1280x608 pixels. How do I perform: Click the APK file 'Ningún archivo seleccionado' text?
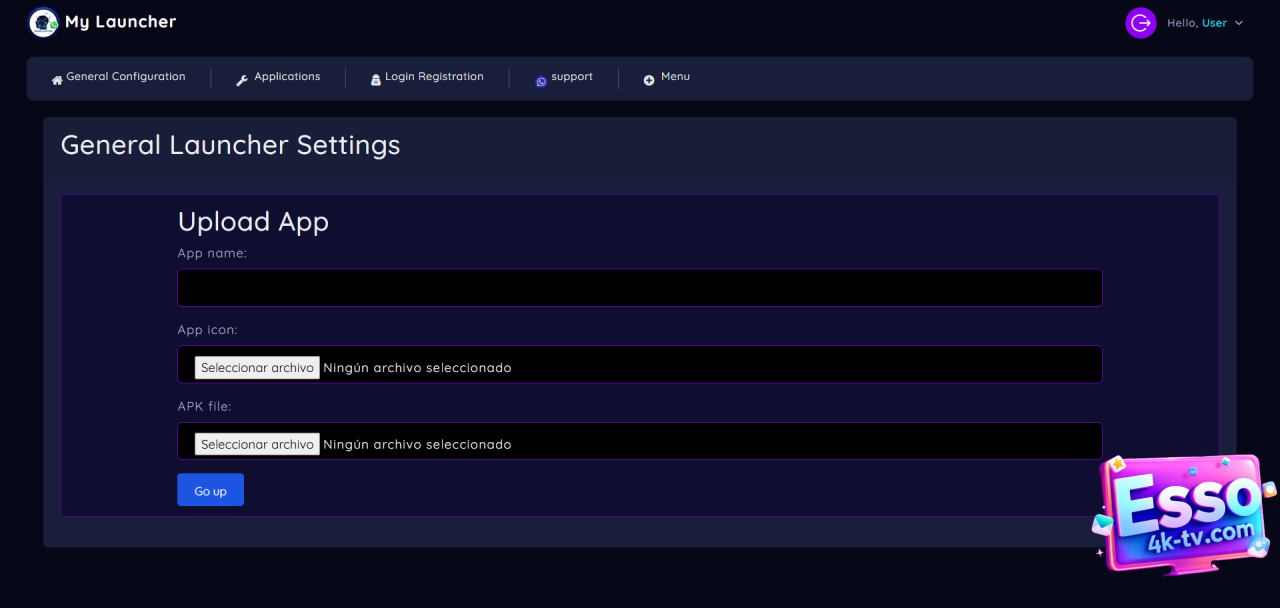417,444
